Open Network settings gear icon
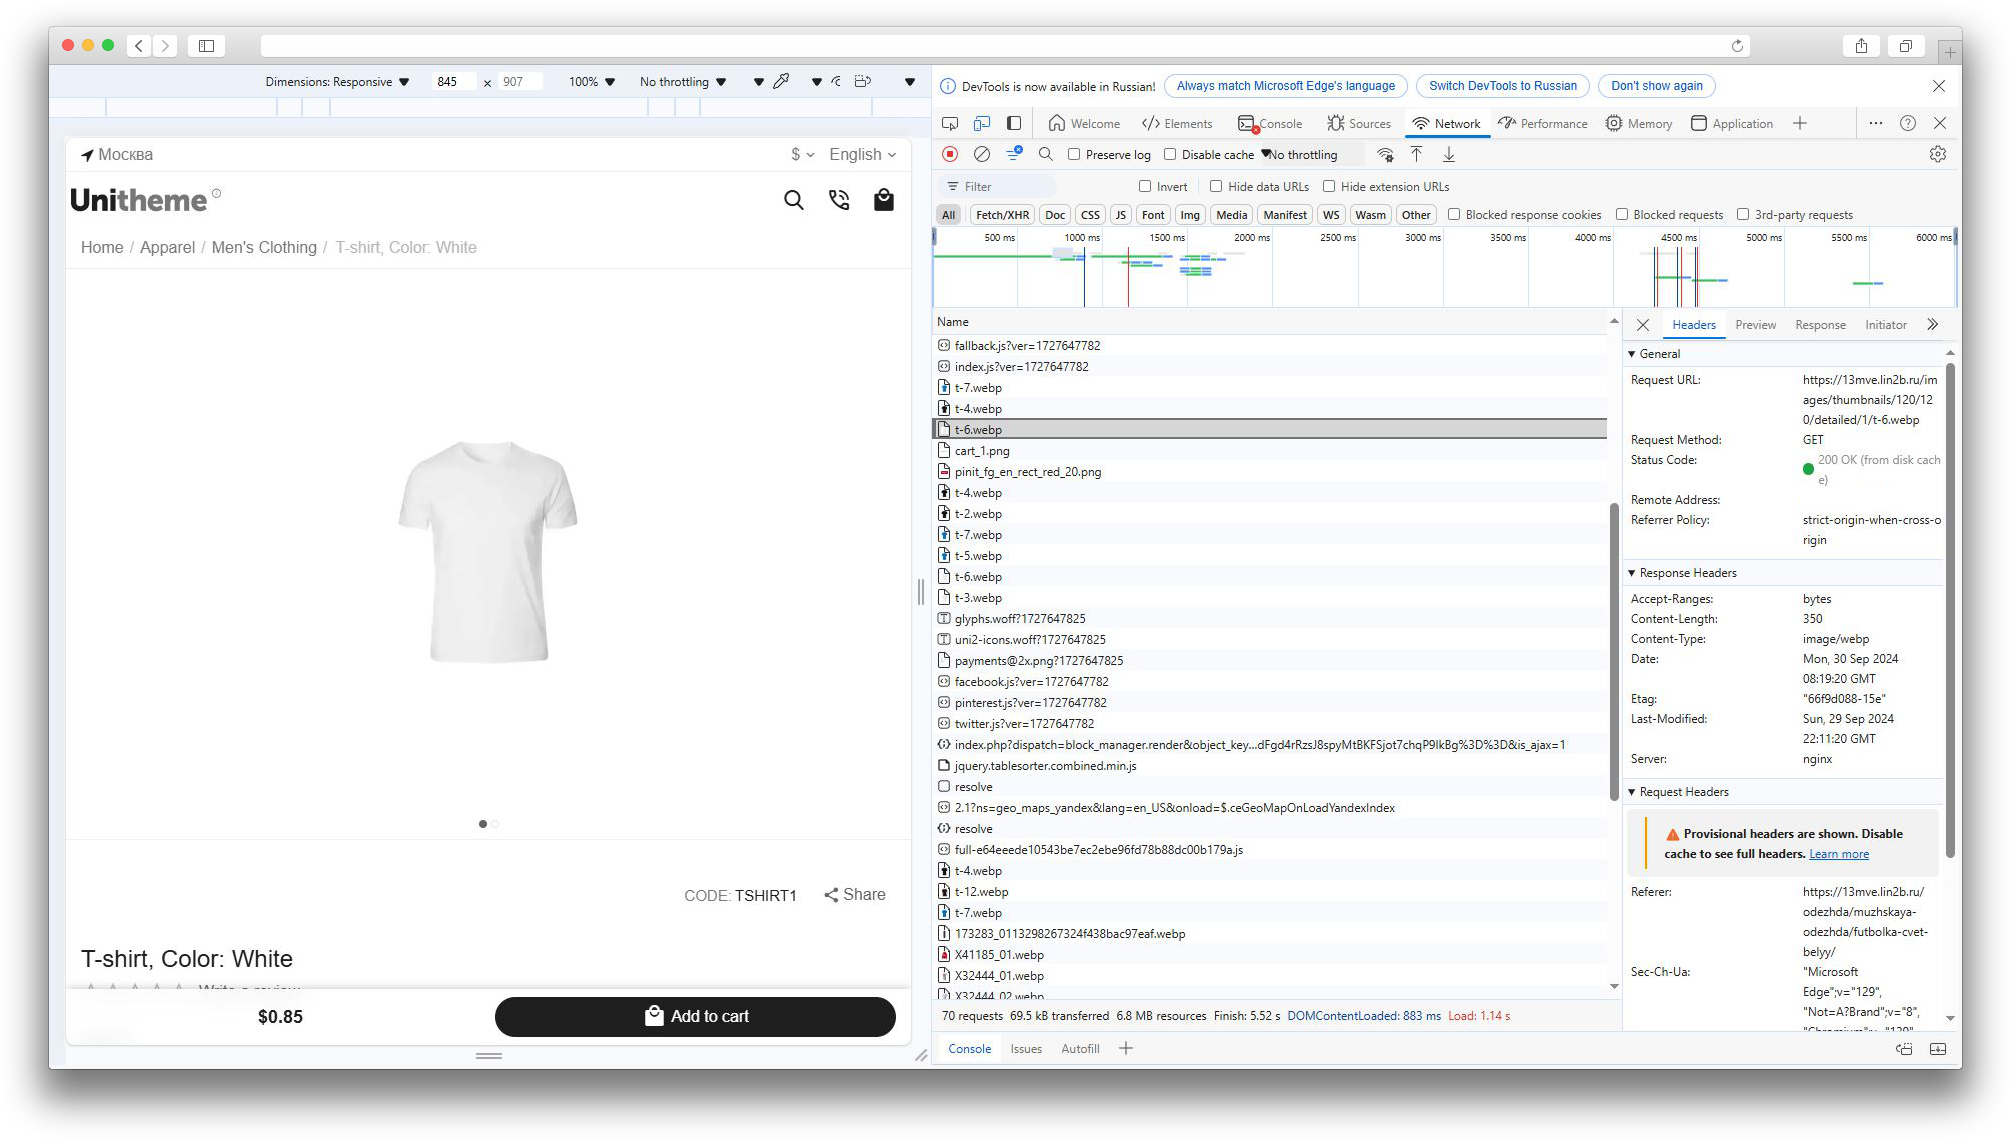 coord(1937,154)
